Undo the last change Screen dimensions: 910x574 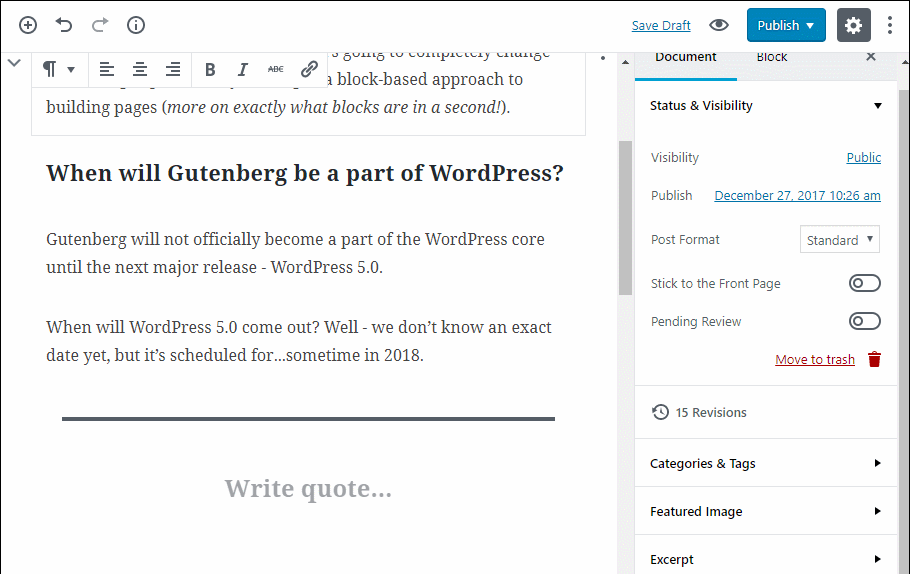[x=64, y=25]
